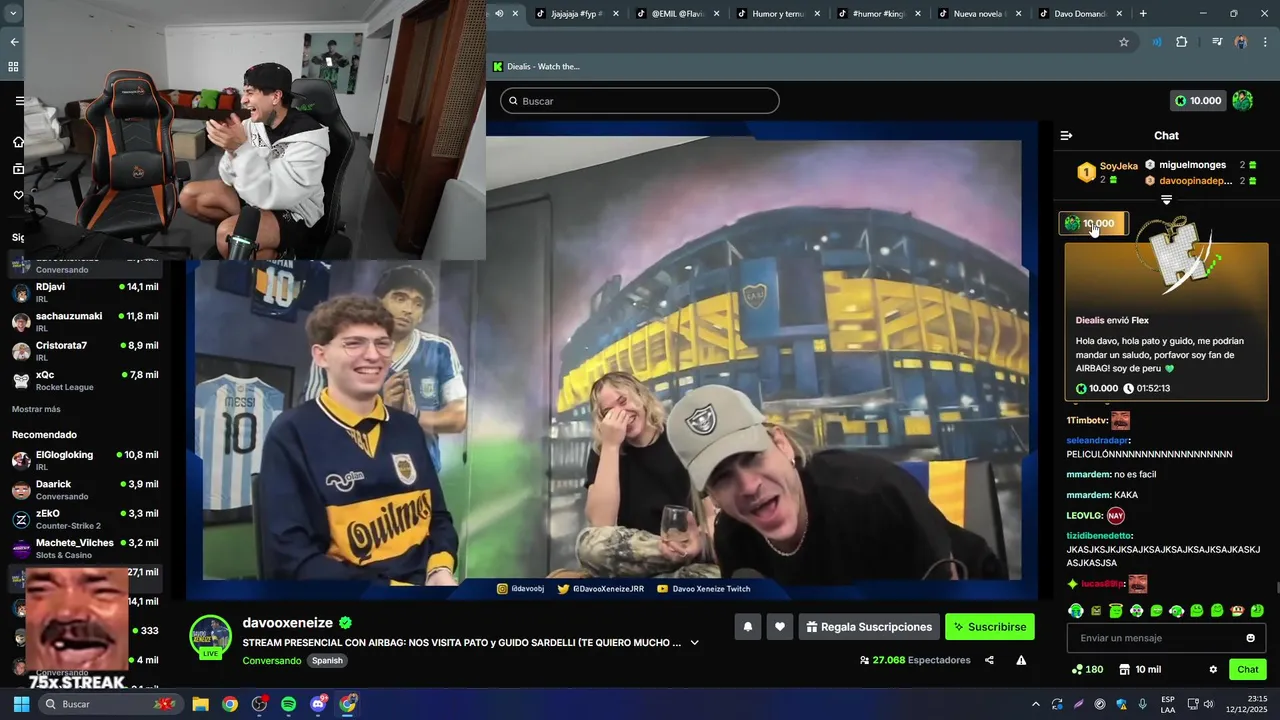This screenshot has width=1280, height=720.
Task: Report stream with the warning triangle icon
Action: click(1021, 660)
